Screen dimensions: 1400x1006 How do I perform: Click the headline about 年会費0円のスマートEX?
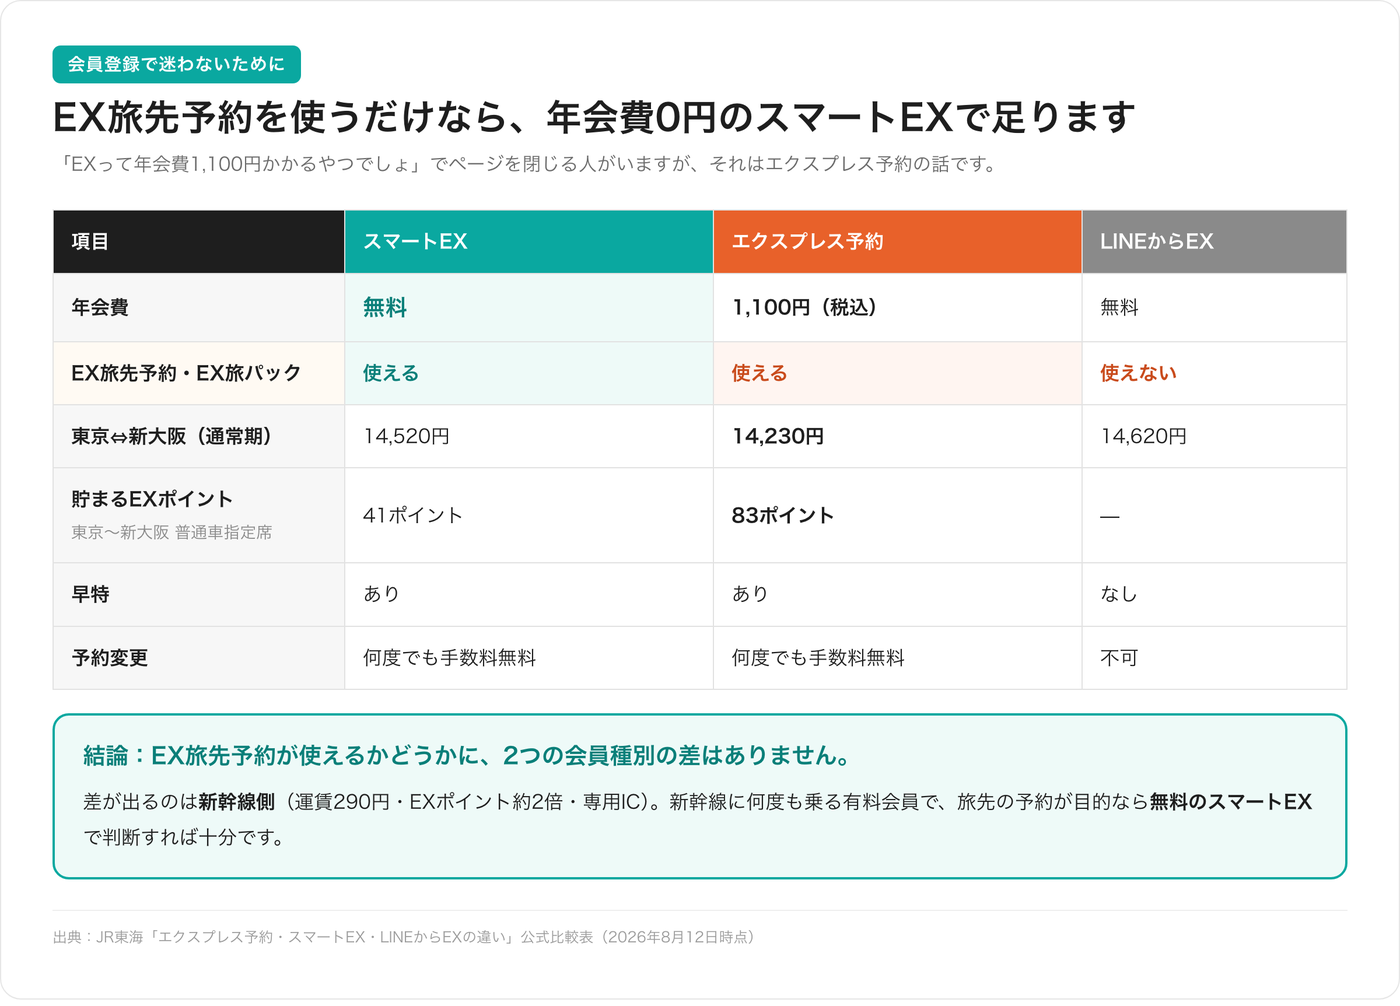click(594, 117)
